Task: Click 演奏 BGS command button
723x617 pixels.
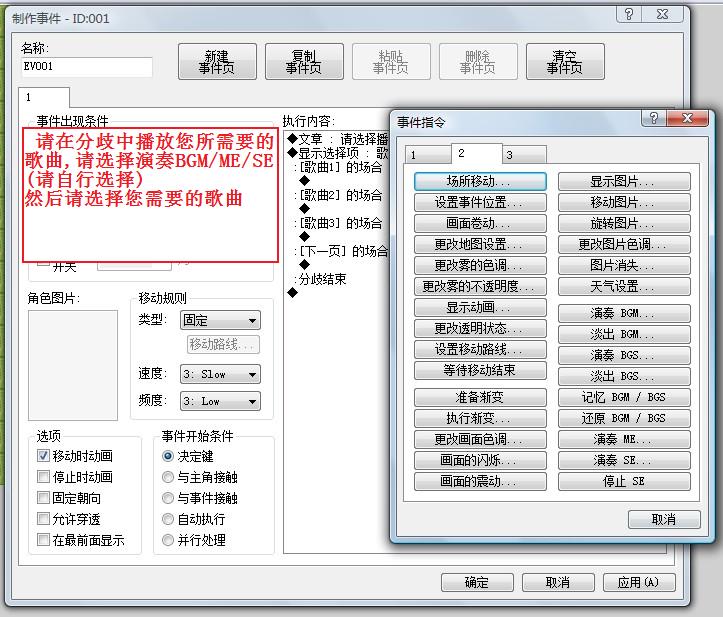Action: 624,356
